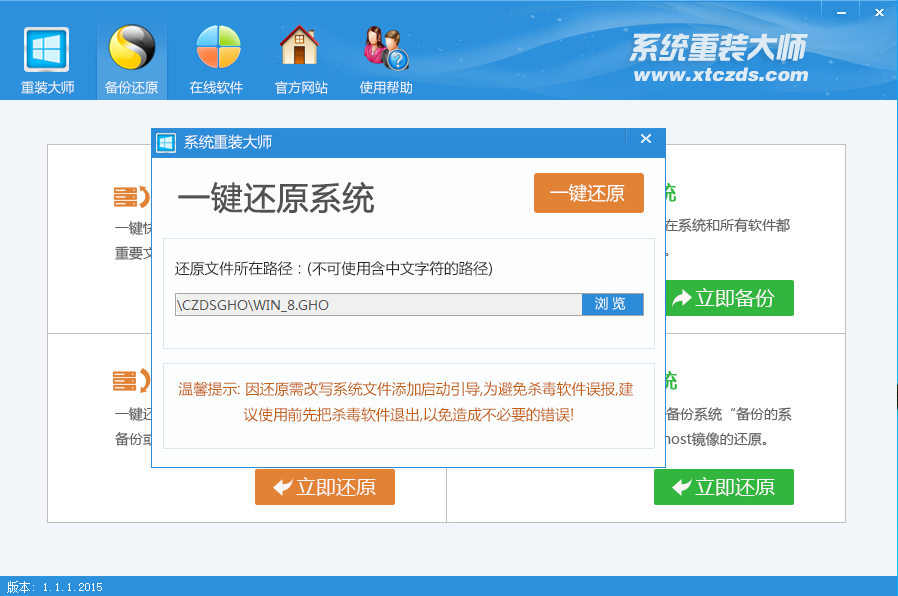Click the restore file path field
The image size is (898, 596).
click(378, 304)
